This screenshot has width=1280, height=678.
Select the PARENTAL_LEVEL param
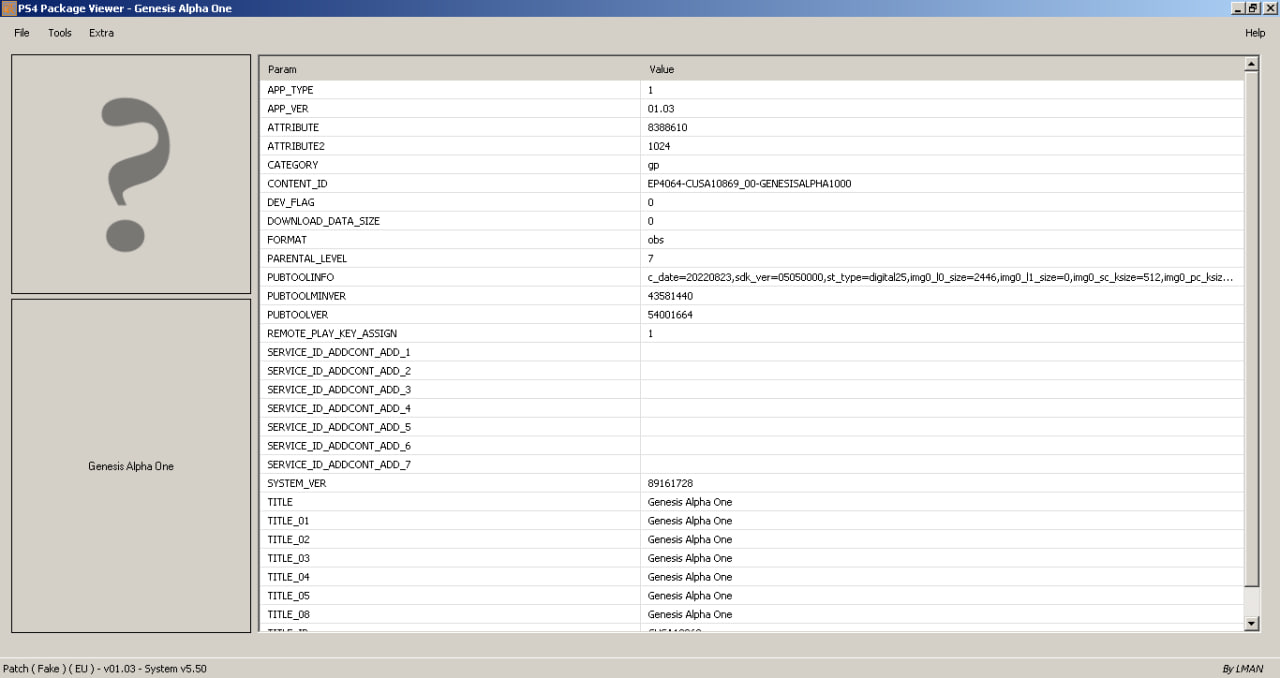click(450, 258)
